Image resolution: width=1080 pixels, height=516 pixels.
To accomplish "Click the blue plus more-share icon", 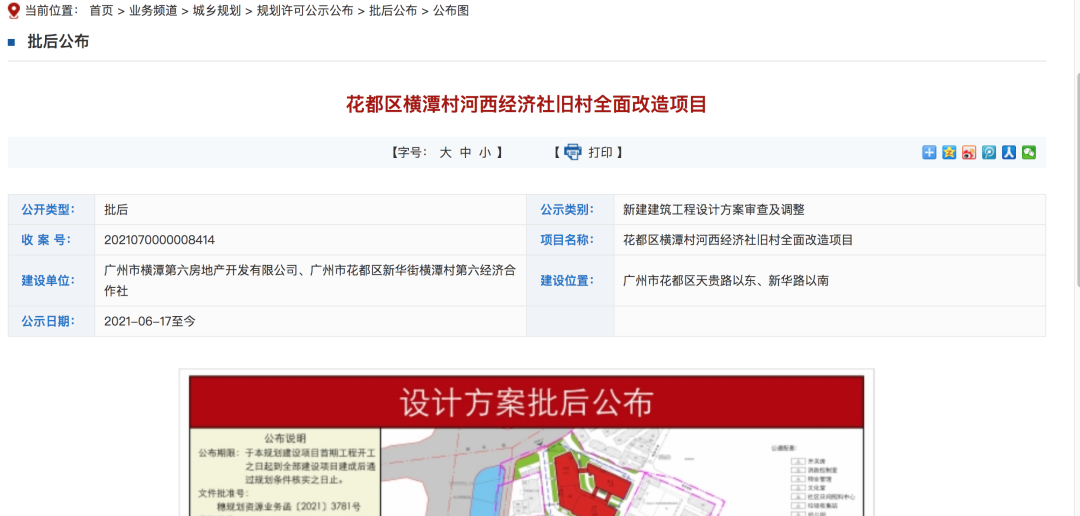I will pos(929,152).
